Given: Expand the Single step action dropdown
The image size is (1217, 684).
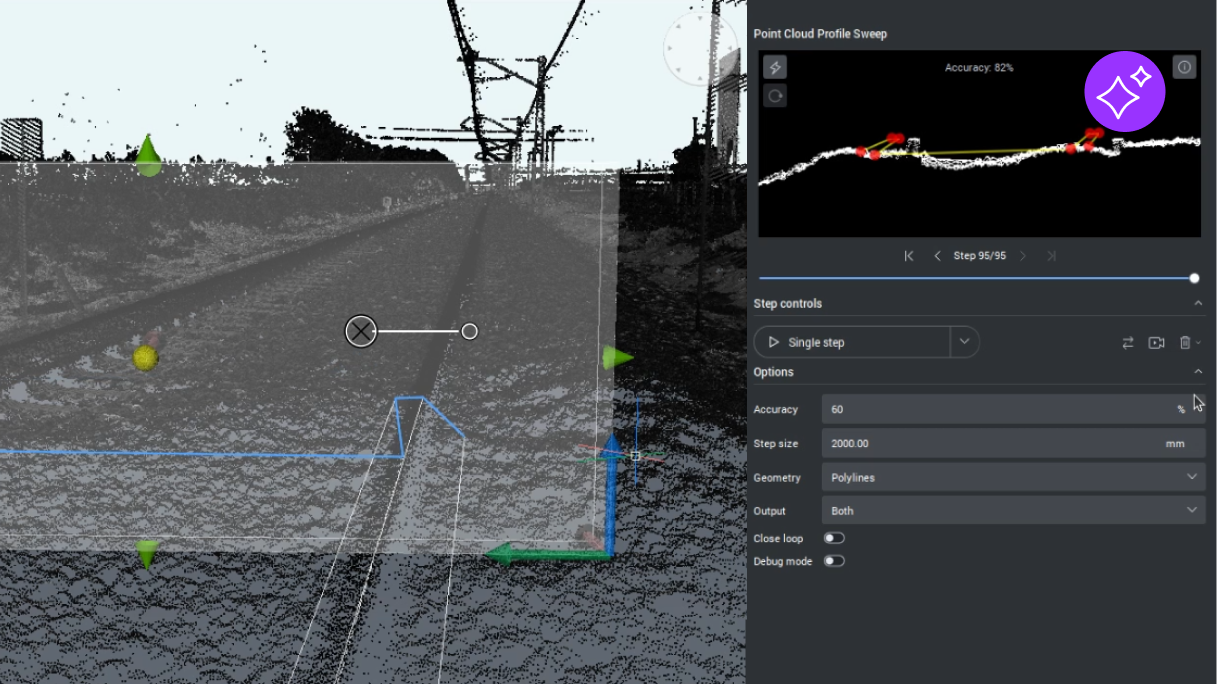Looking at the screenshot, I should click(963, 341).
